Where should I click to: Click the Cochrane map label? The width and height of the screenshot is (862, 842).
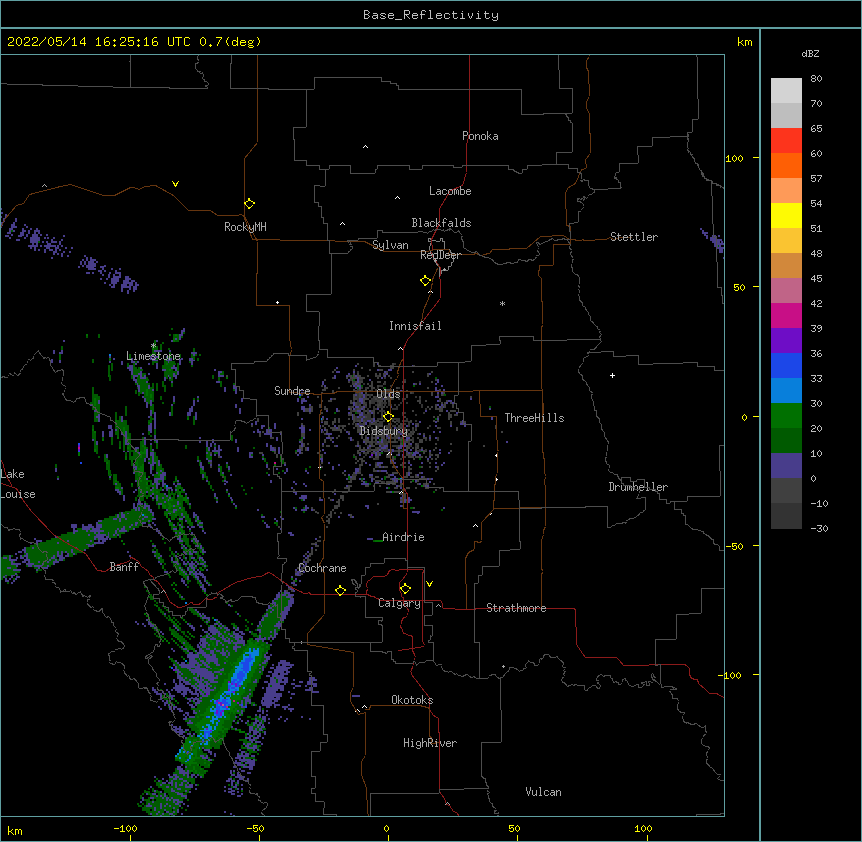(322, 568)
